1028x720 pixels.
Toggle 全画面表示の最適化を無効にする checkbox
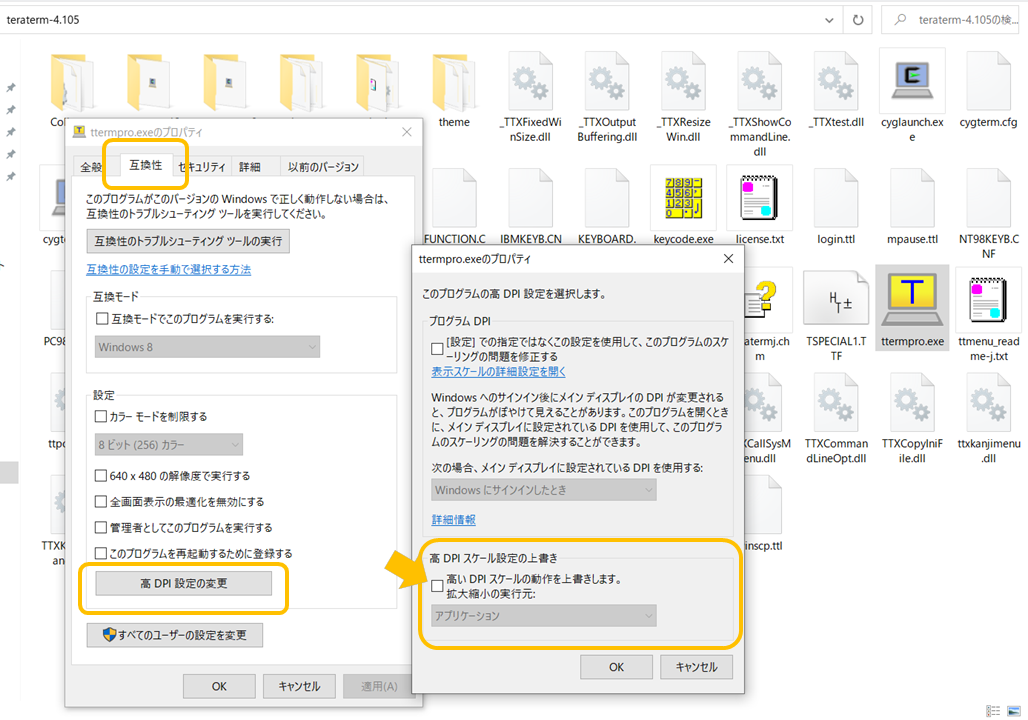pos(101,502)
